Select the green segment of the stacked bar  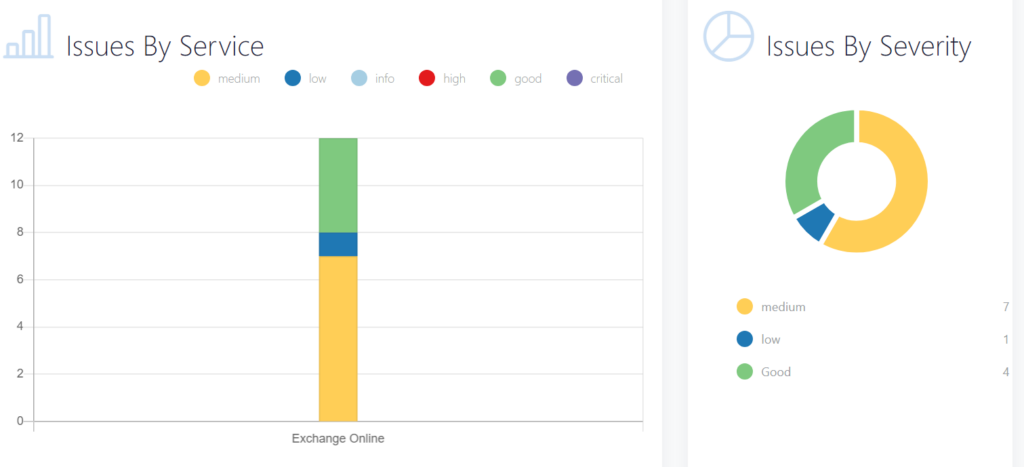click(x=338, y=185)
